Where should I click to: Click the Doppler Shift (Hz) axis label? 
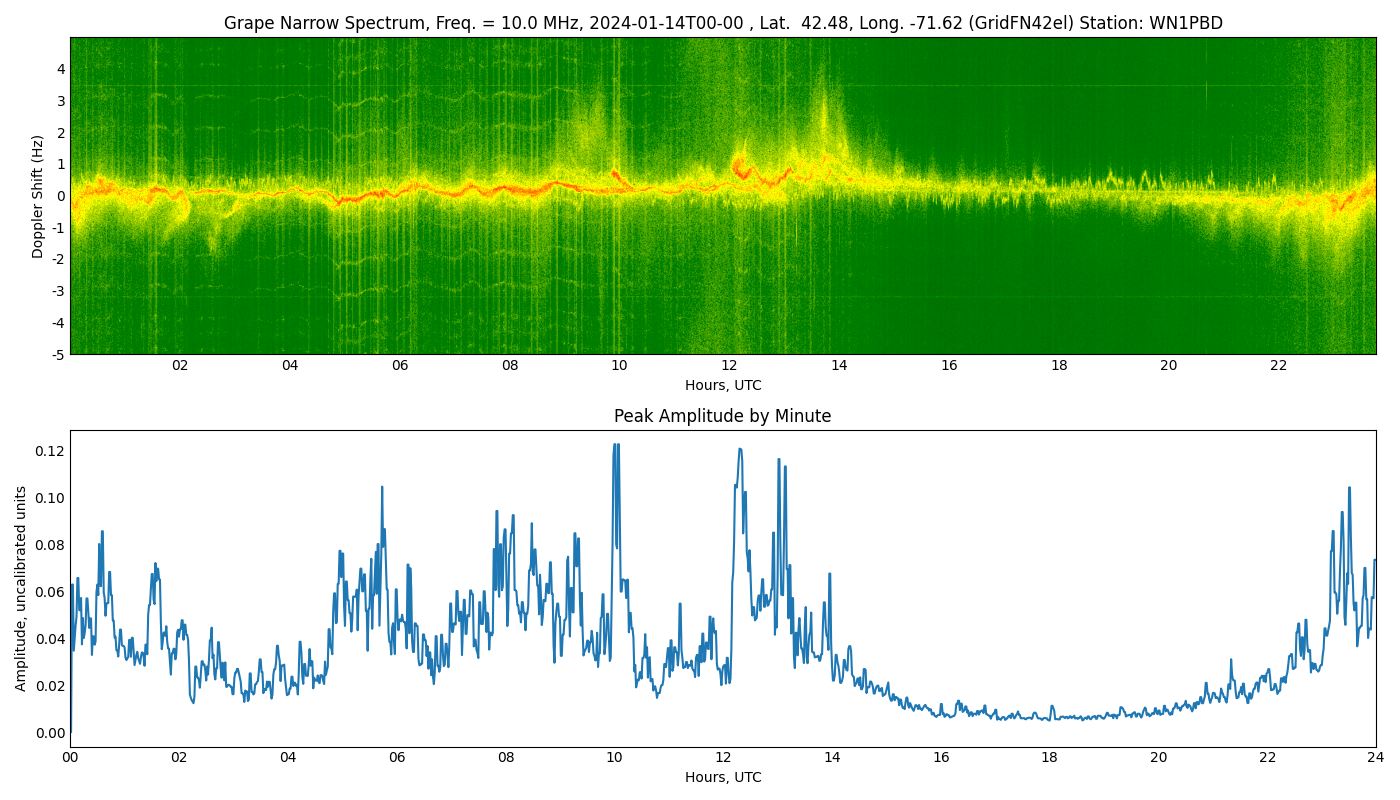coord(38,196)
